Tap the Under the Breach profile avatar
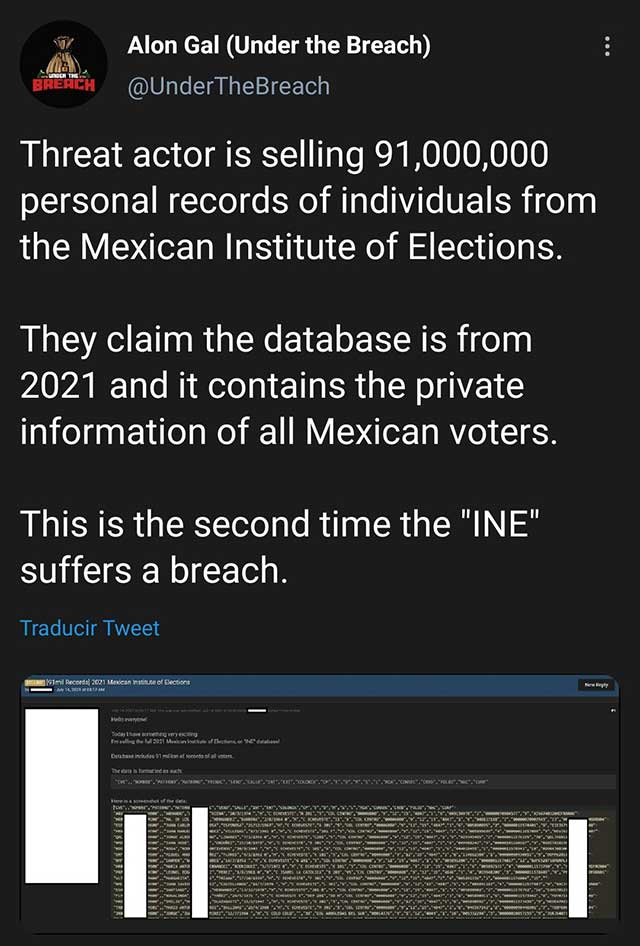The height and width of the screenshot is (946, 640). point(63,65)
